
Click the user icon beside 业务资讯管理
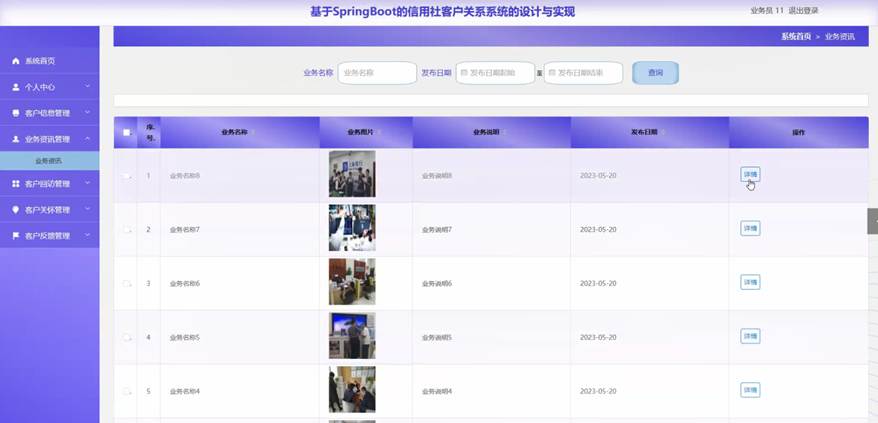(x=16, y=140)
